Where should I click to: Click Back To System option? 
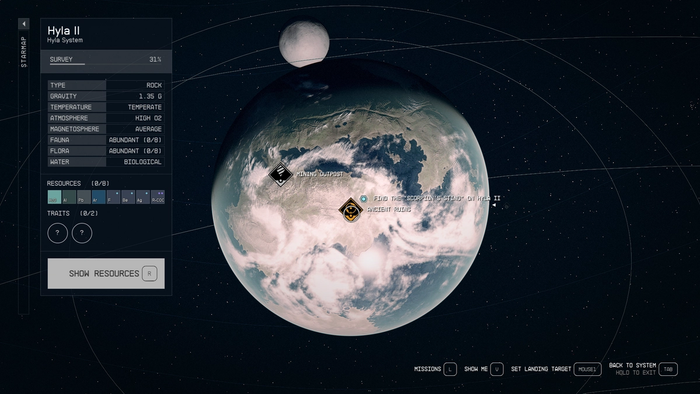coord(633,365)
